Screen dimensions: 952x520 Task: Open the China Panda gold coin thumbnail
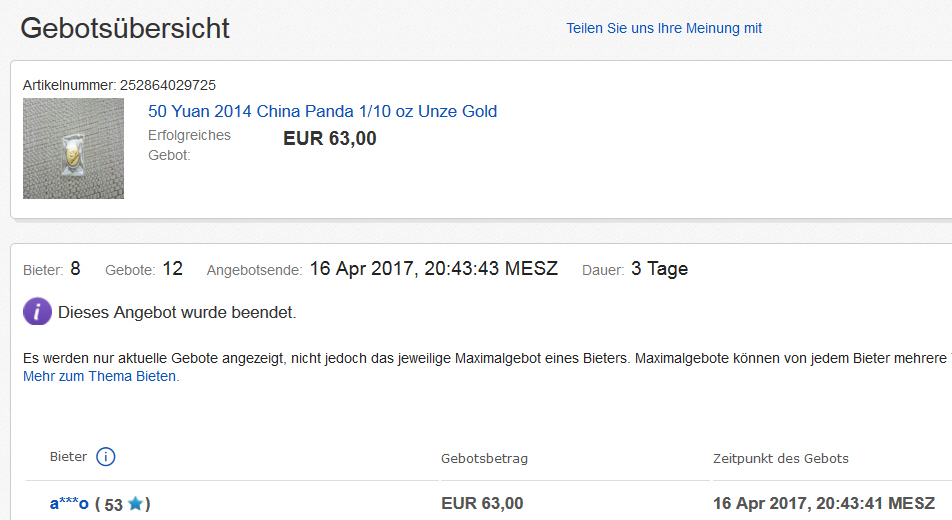click(73, 148)
